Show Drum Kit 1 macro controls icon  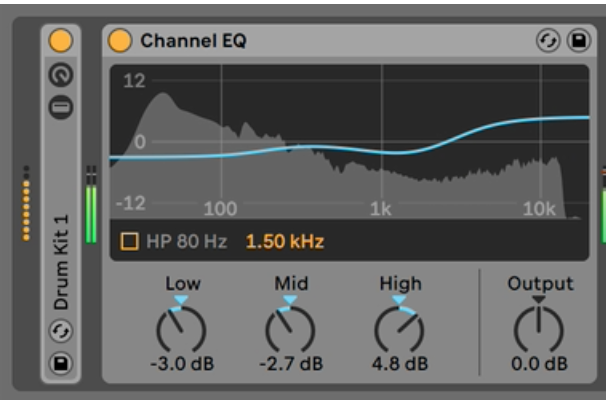click(x=61, y=75)
